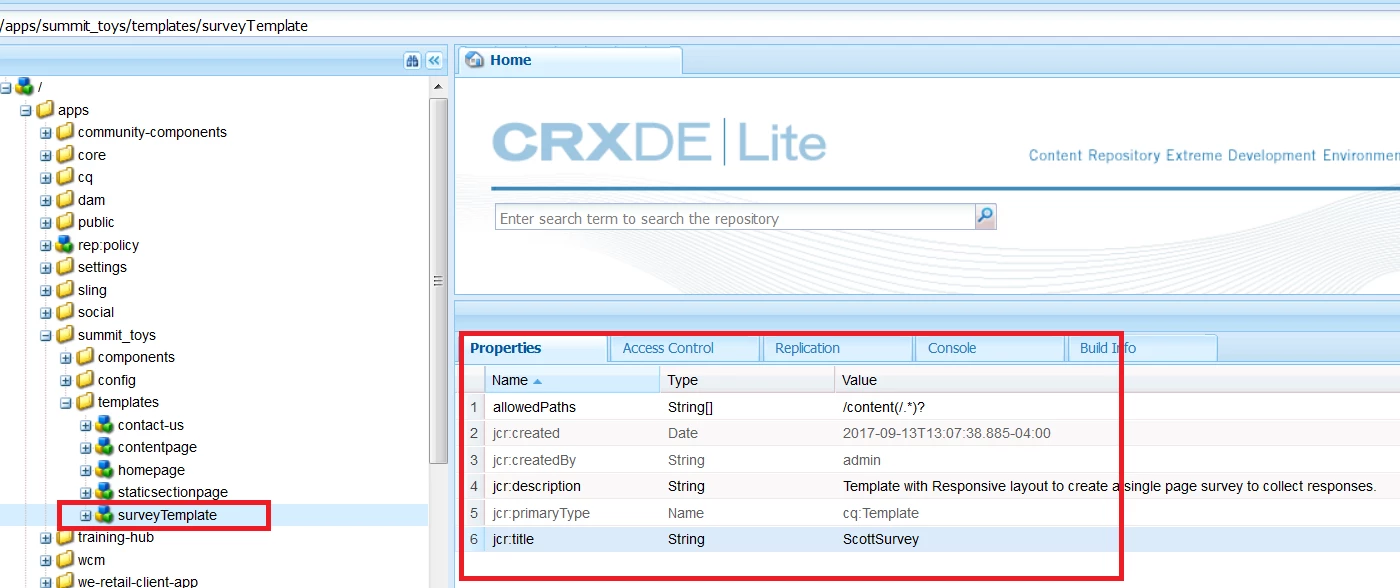Click the community-components folder icon
This screenshot has height=588, width=1400.
click(65, 132)
